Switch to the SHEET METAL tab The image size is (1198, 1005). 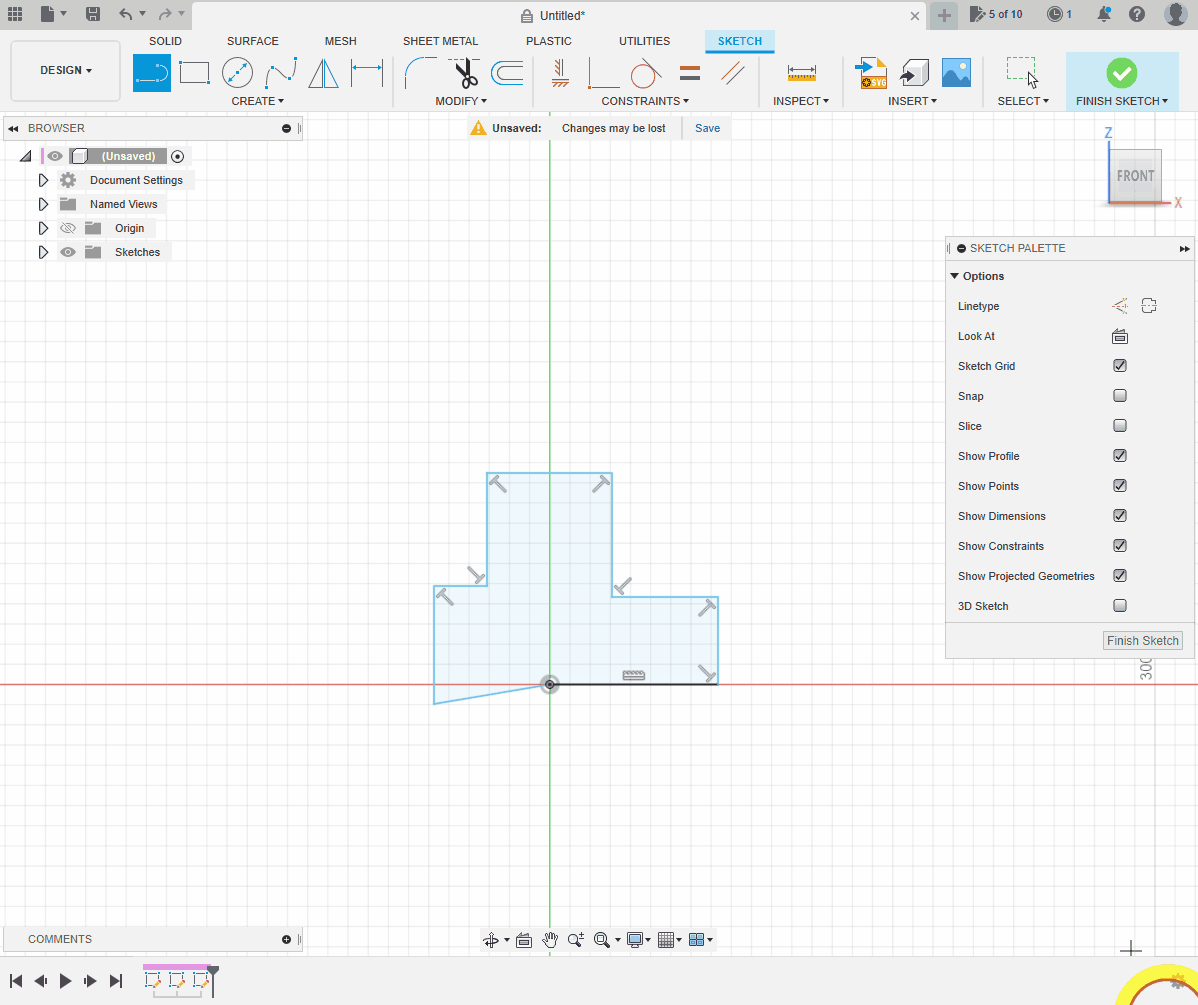(440, 41)
